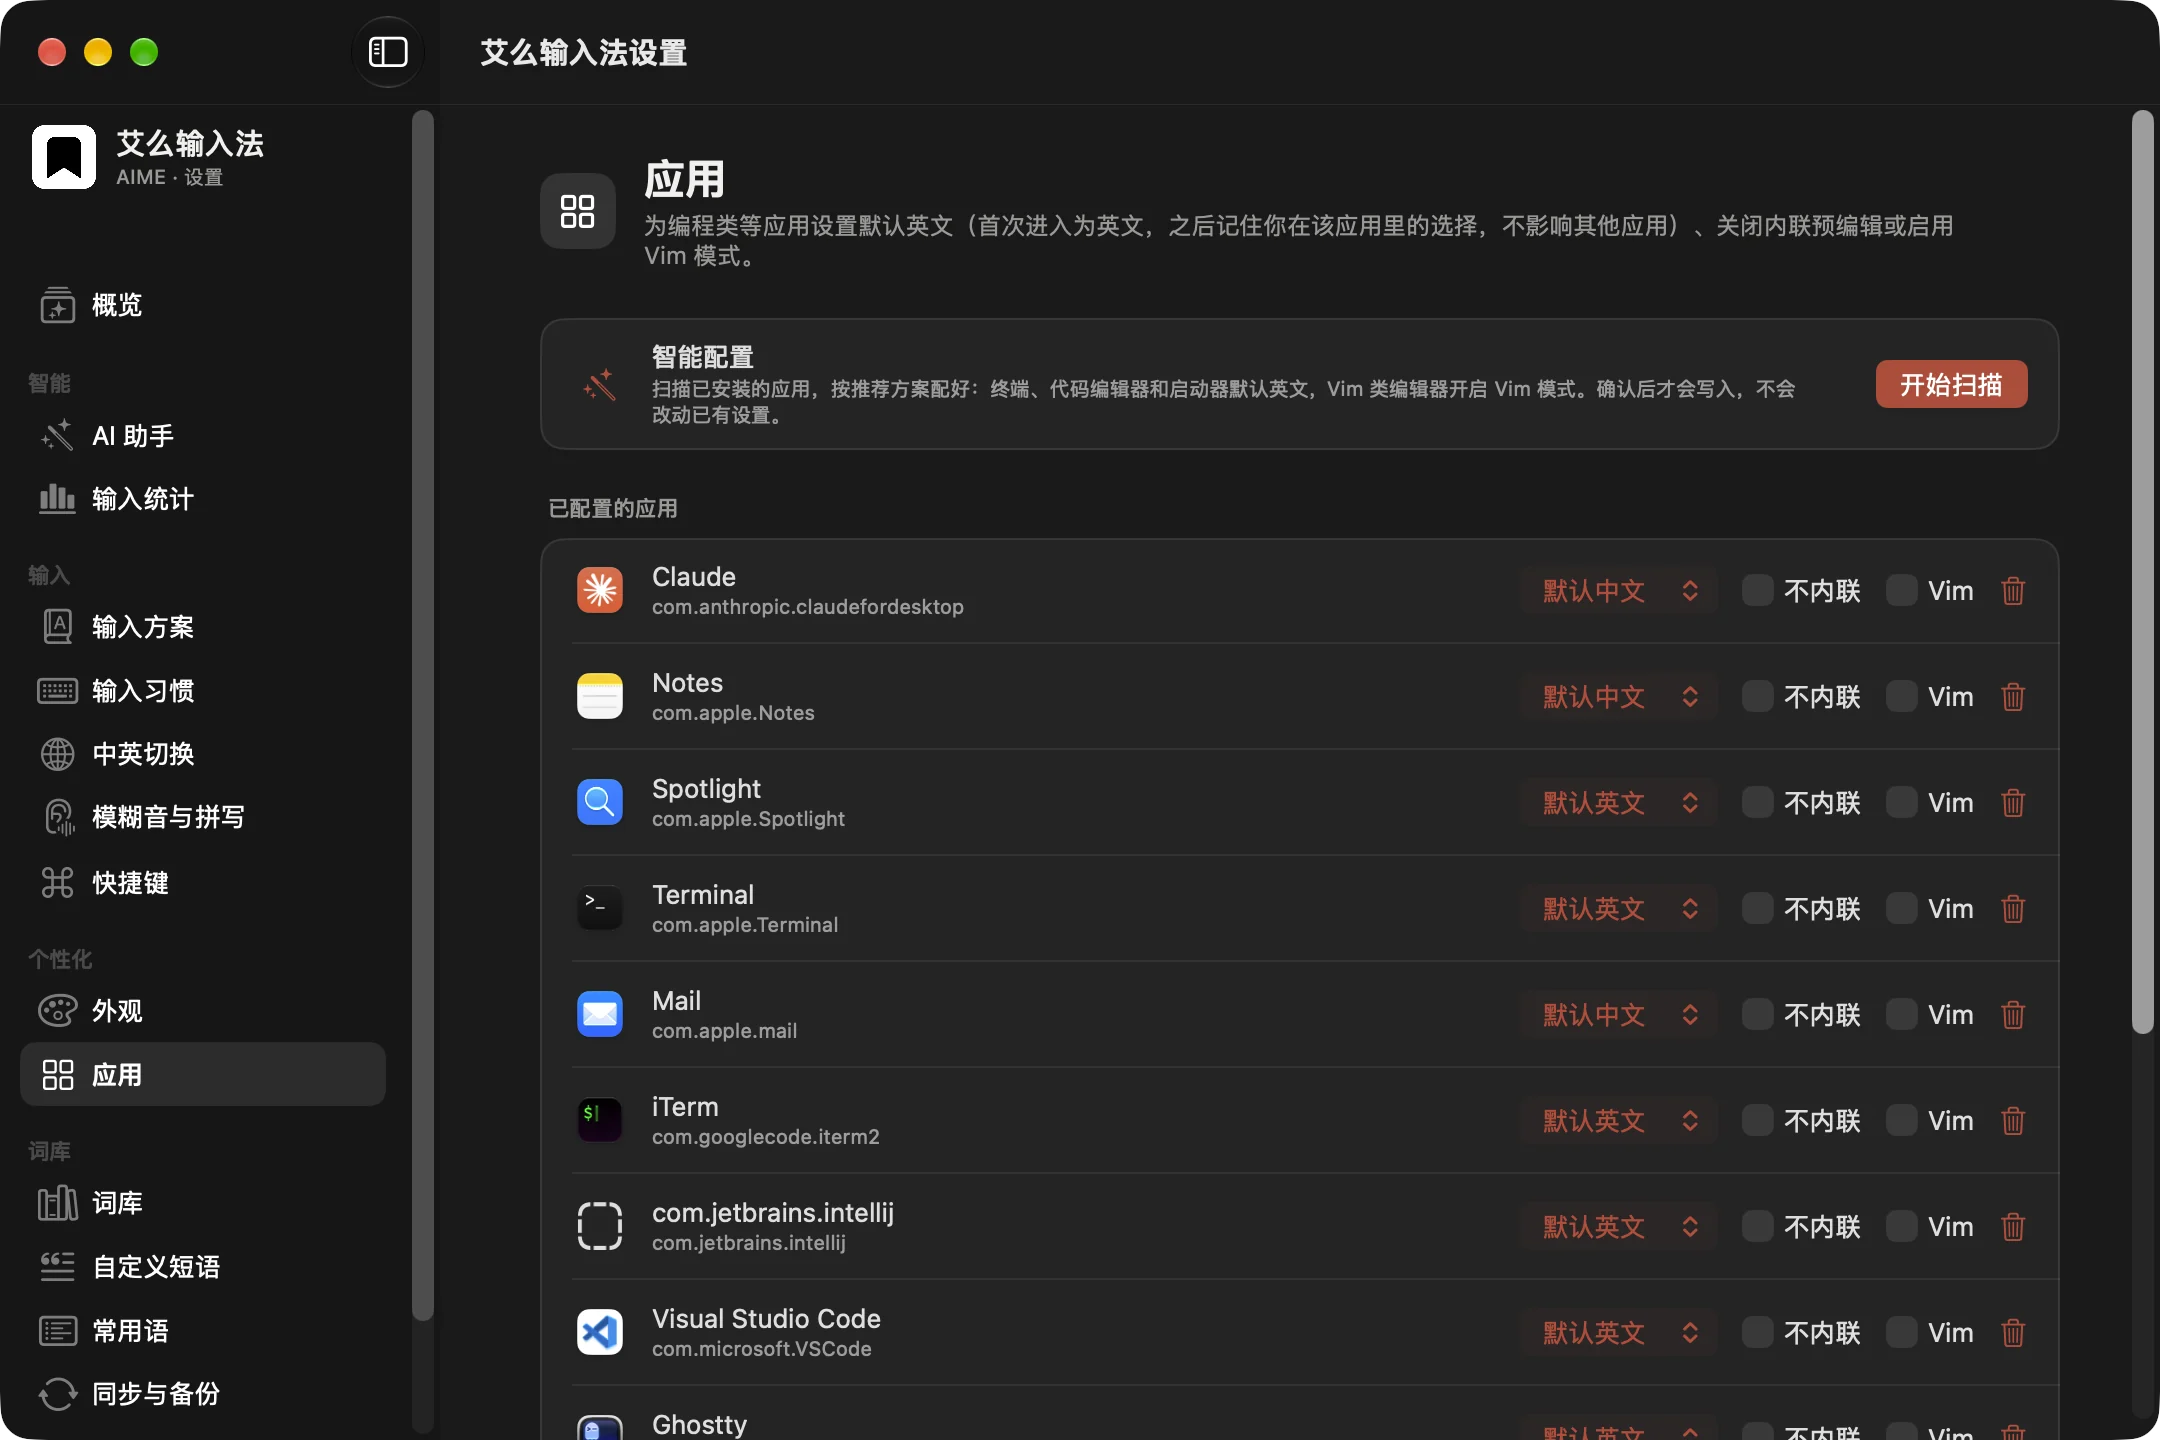
Task: Go to 概览 in the sidebar
Action: (203, 305)
